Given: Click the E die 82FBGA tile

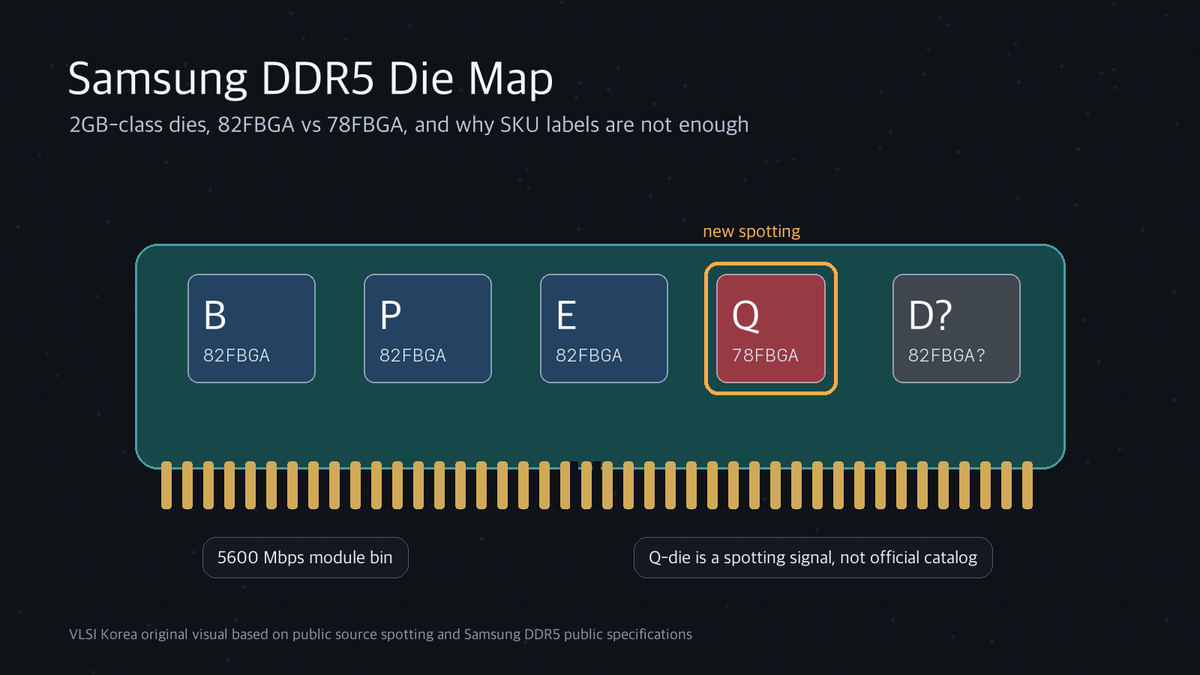Looking at the screenshot, I should (x=604, y=329).
